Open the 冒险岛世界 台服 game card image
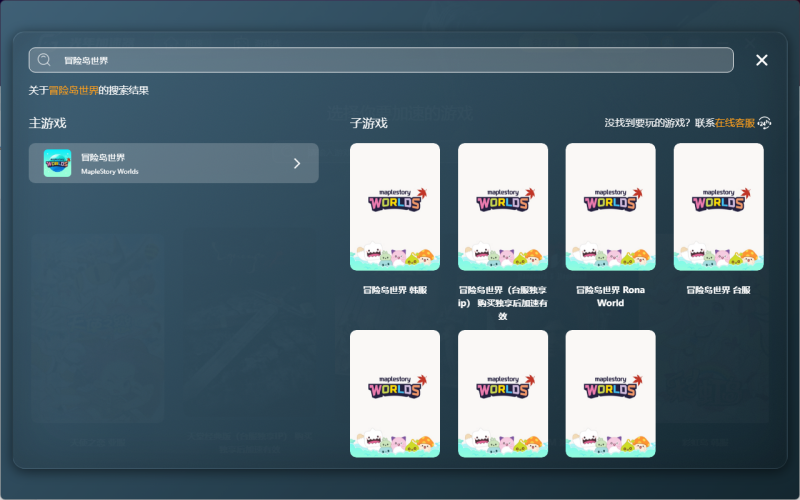The height and width of the screenshot is (500, 800). click(x=719, y=207)
